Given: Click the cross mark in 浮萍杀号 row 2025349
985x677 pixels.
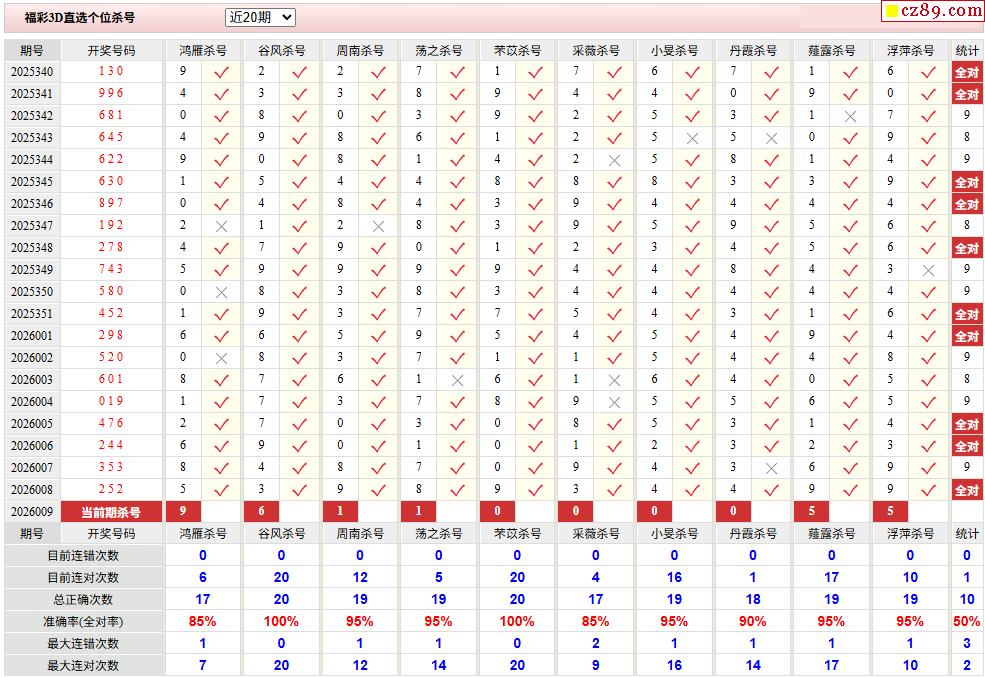Looking at the screenshot, I should tap(928, 270).
